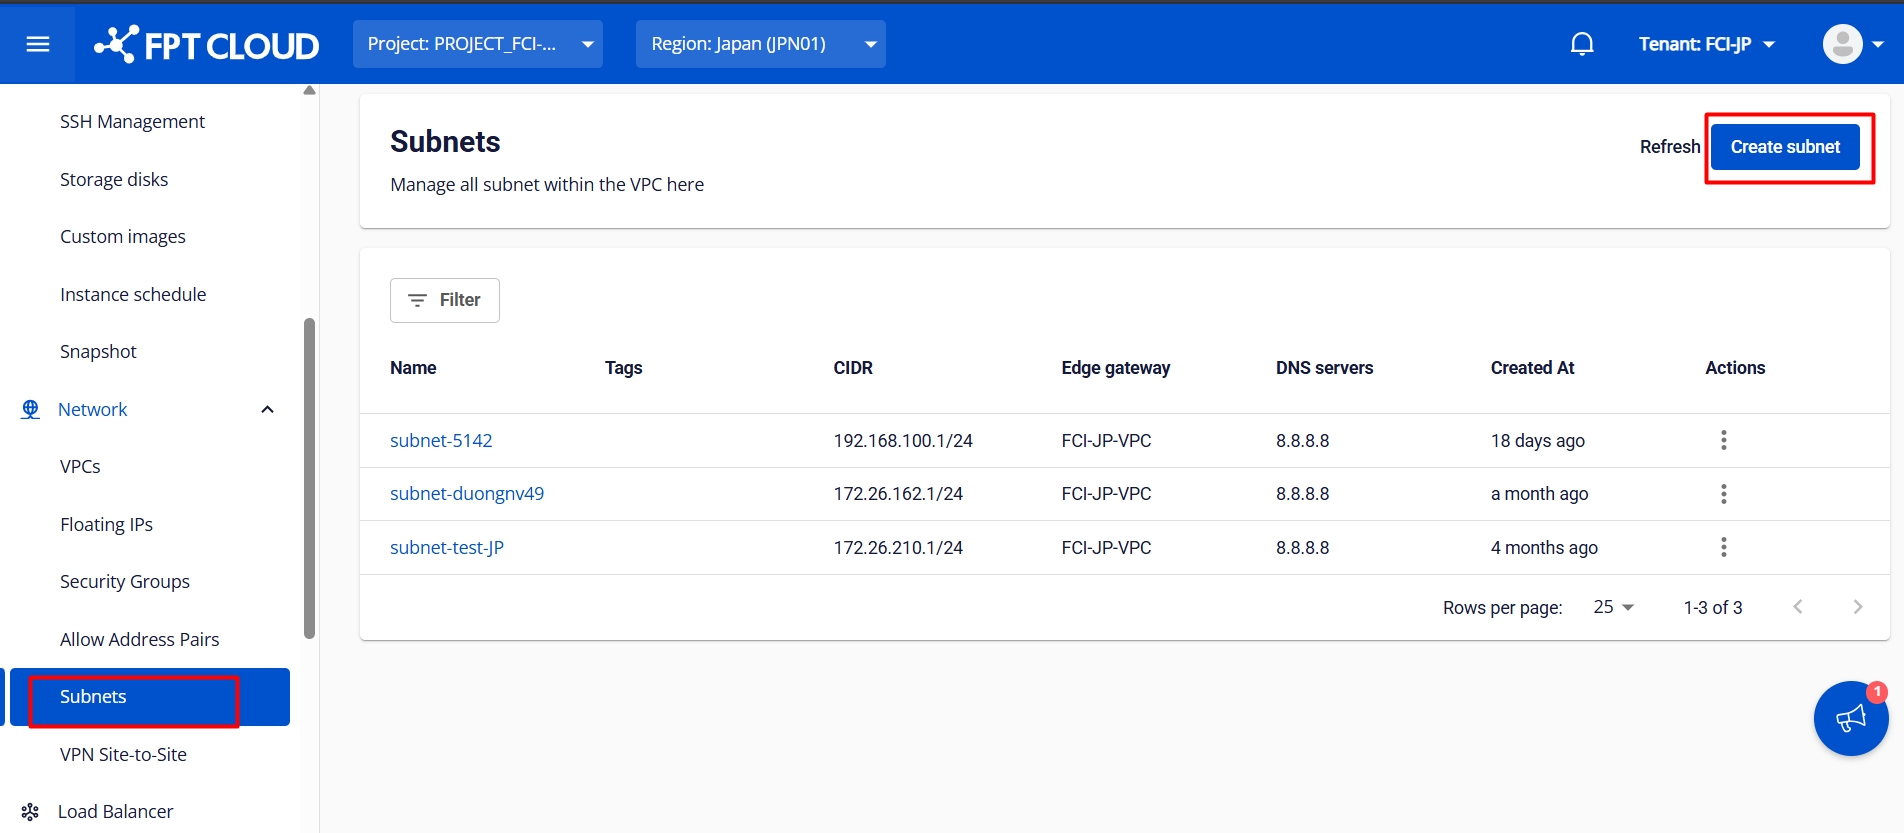The width and height of the screenshot is (1904, 833).
Task: Open the Project selection dropdown
Action: pyautogui.click(x=478, y=44)
